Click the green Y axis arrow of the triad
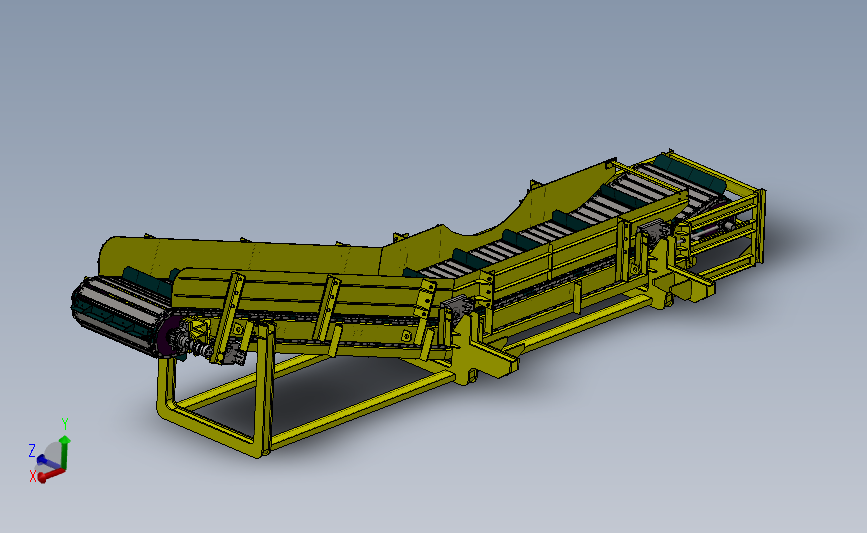 (65, 452)
